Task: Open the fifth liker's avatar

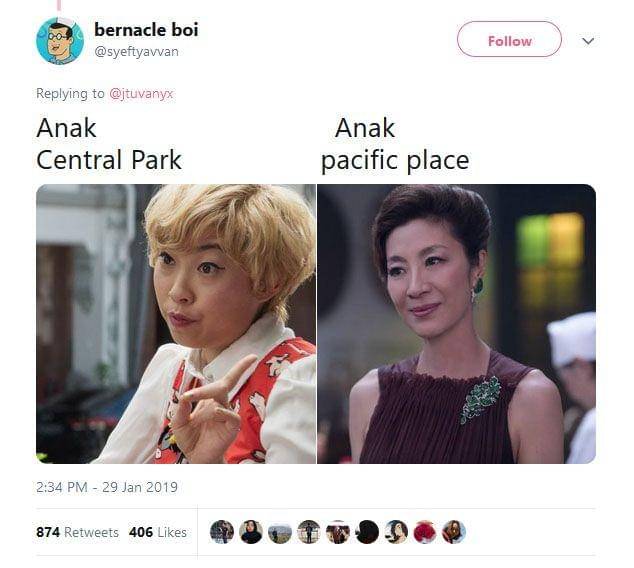Action: coord(338,532)
